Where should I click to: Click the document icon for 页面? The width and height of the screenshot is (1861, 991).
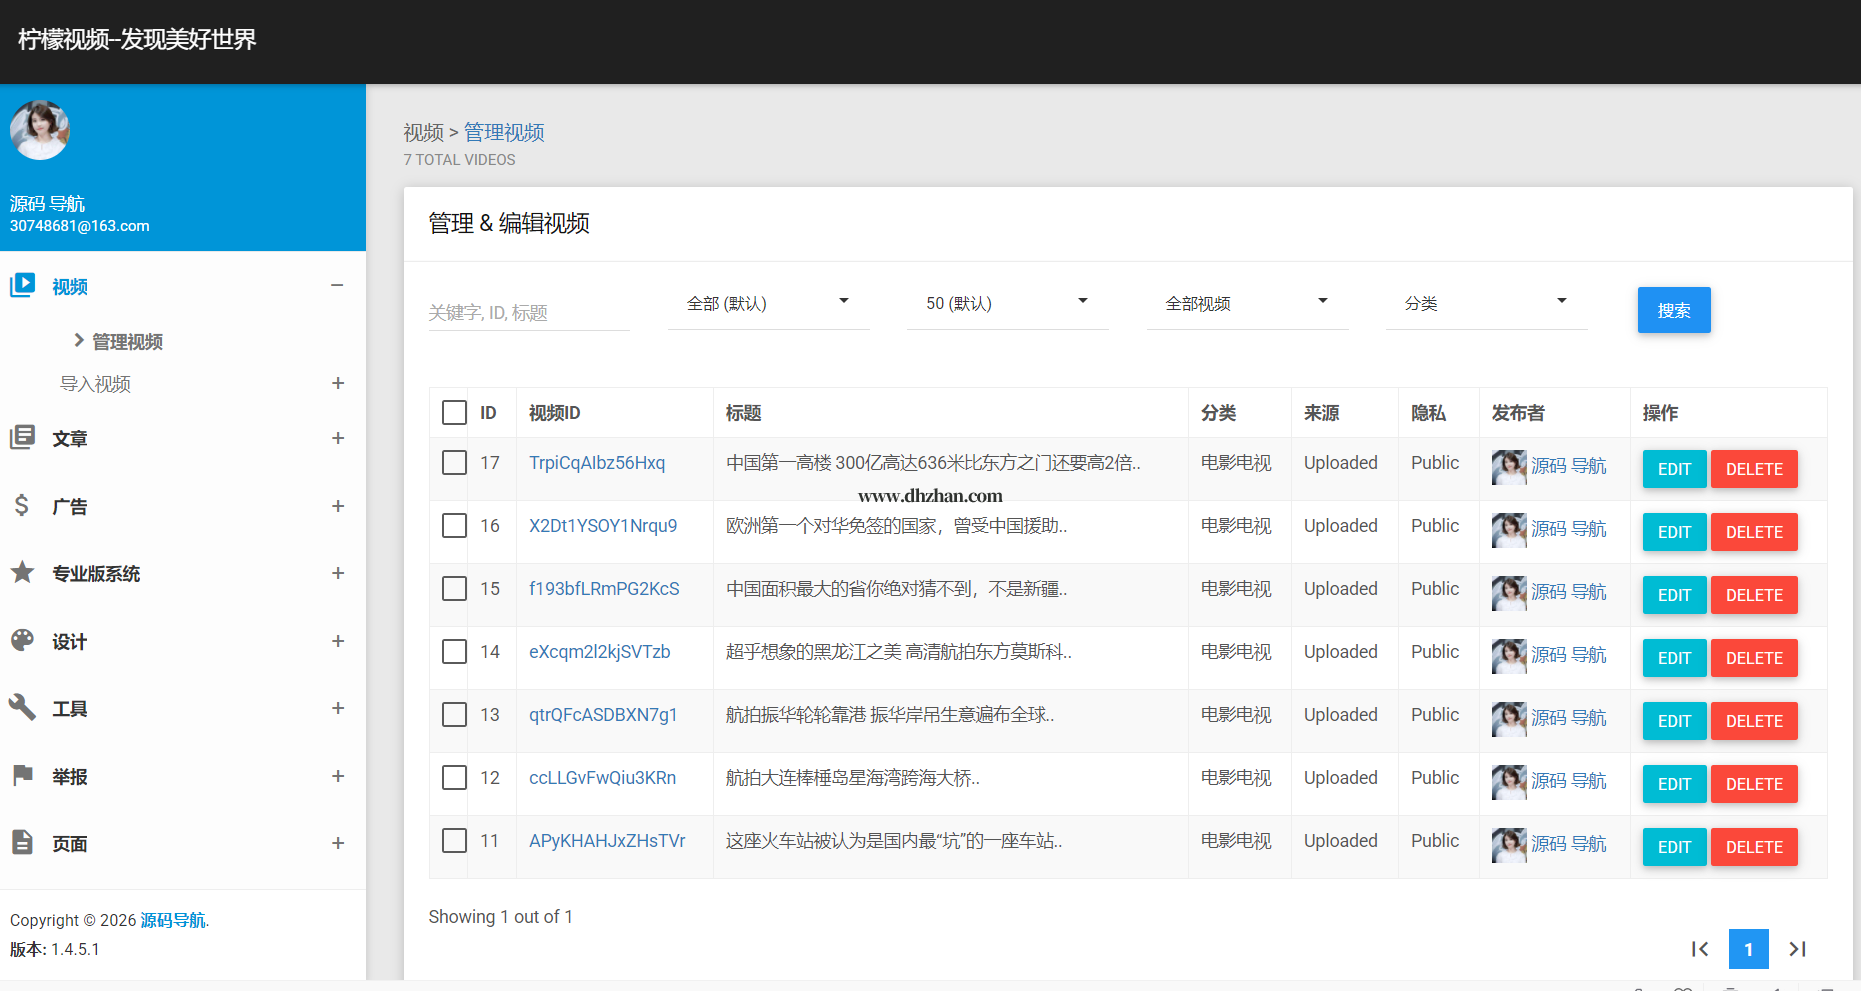pos(22,843)
